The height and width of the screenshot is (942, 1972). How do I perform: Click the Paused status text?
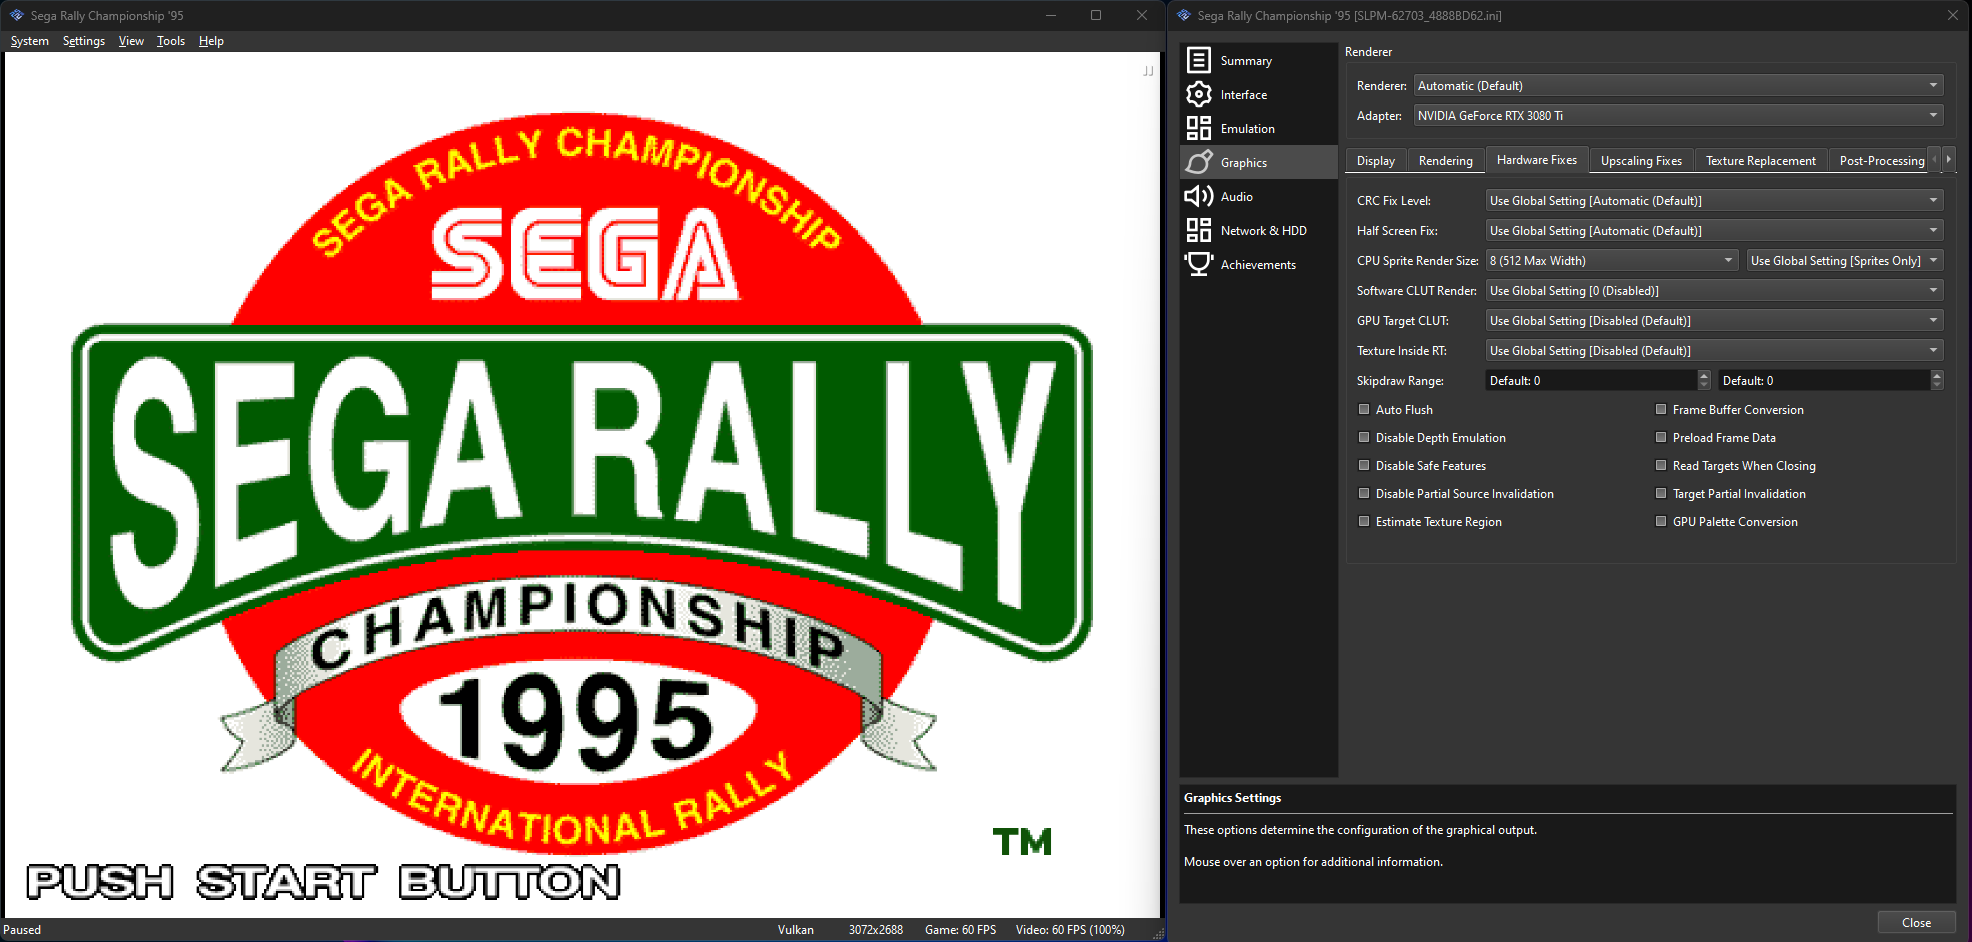[x=22, y=930]
